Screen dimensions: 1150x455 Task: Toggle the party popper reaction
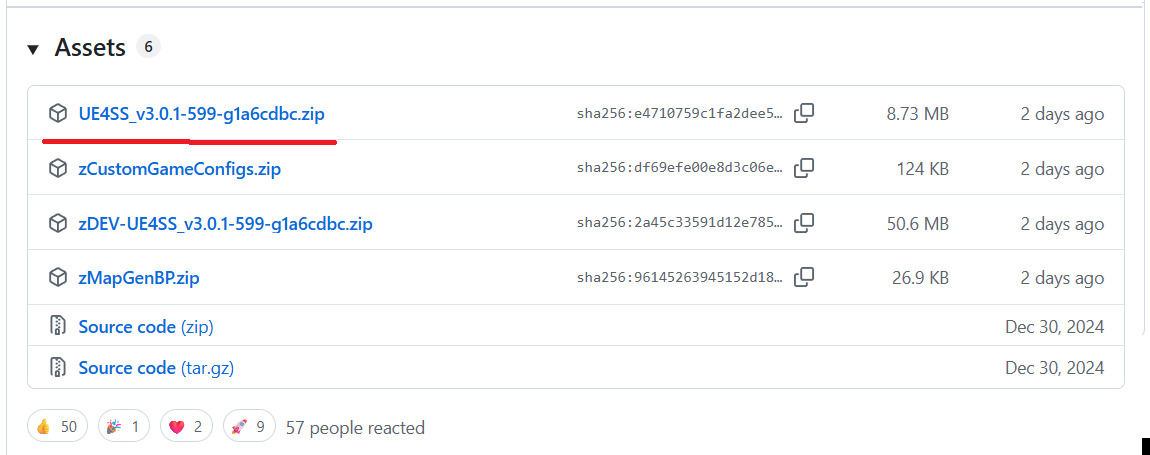pyautogui.click(x=124, y=427)
